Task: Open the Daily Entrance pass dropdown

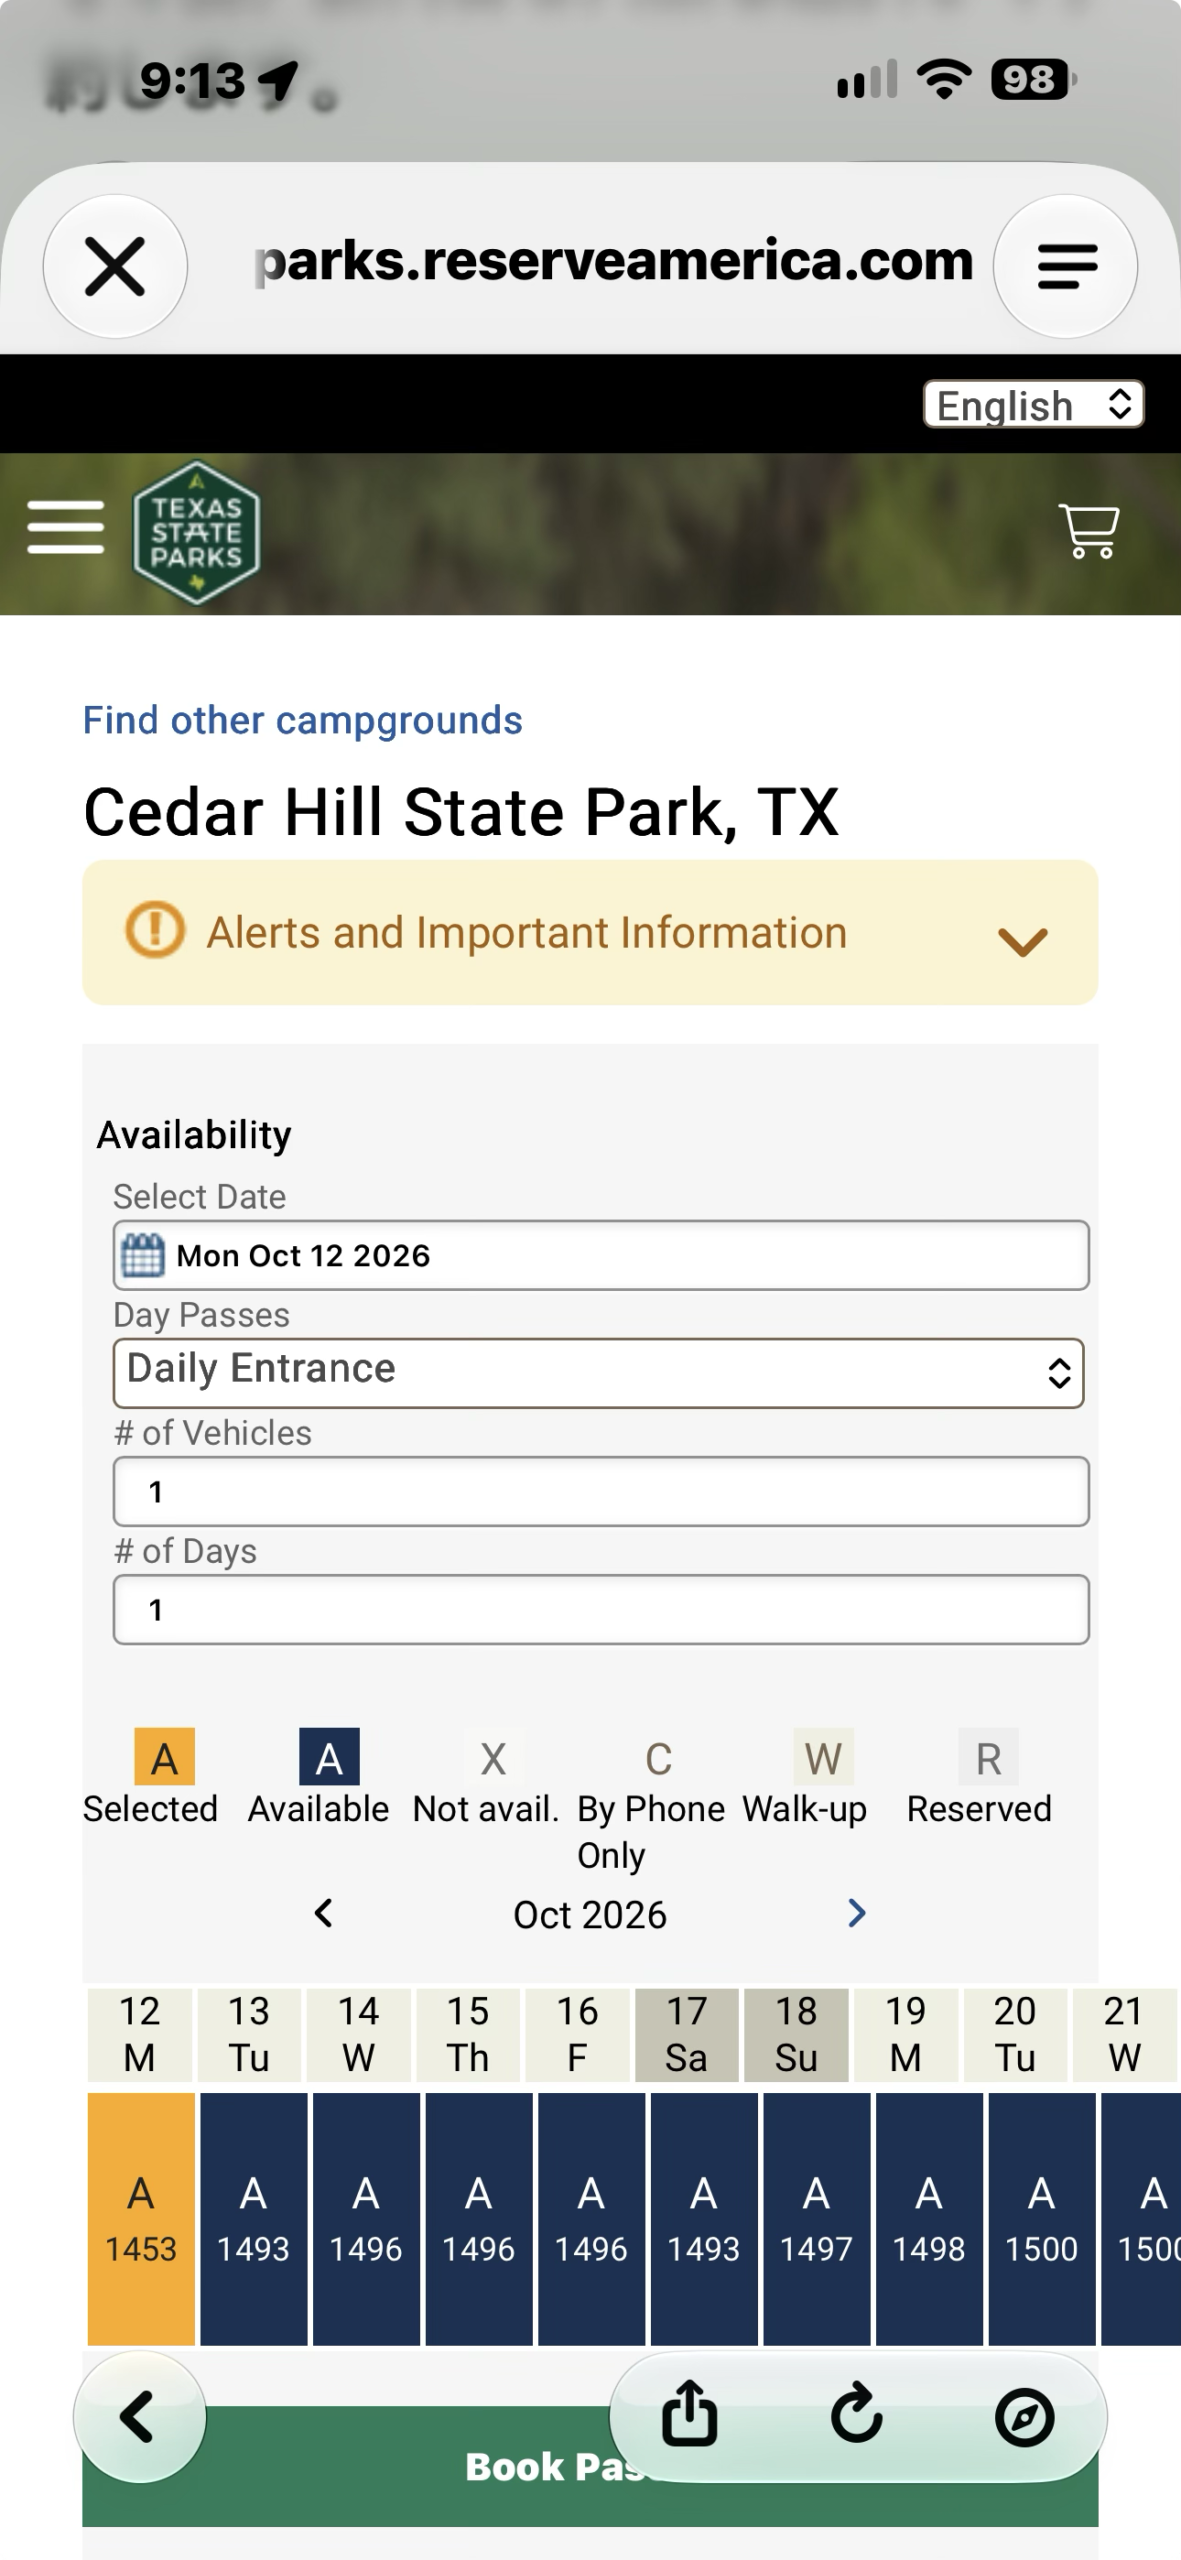Action: tap(599, 1373)
